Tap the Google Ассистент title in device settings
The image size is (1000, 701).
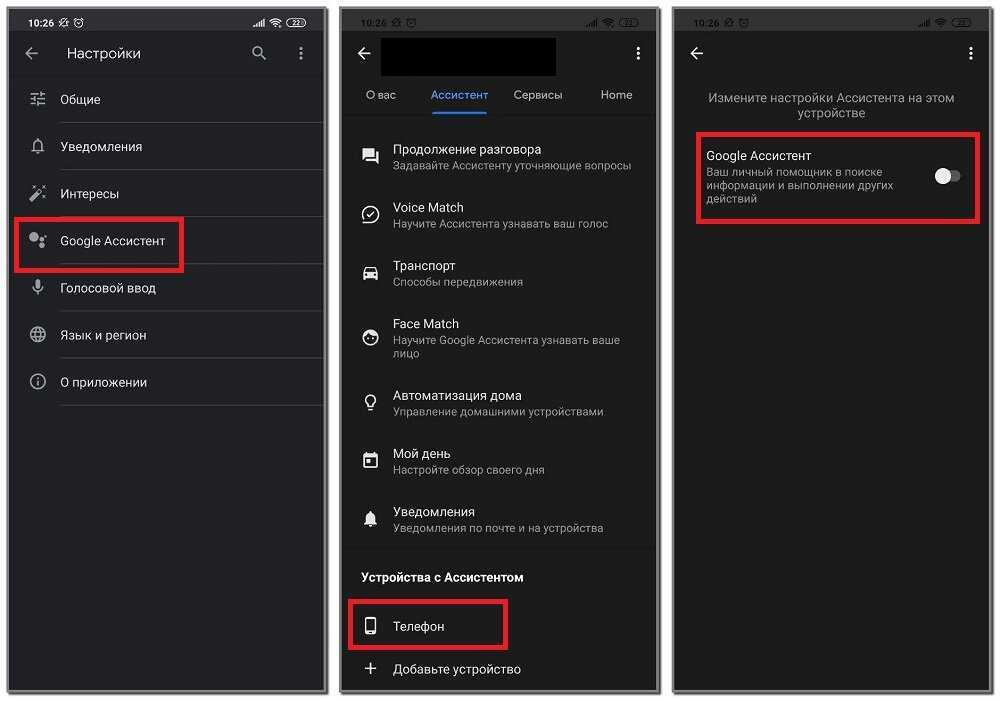[758, 156]
